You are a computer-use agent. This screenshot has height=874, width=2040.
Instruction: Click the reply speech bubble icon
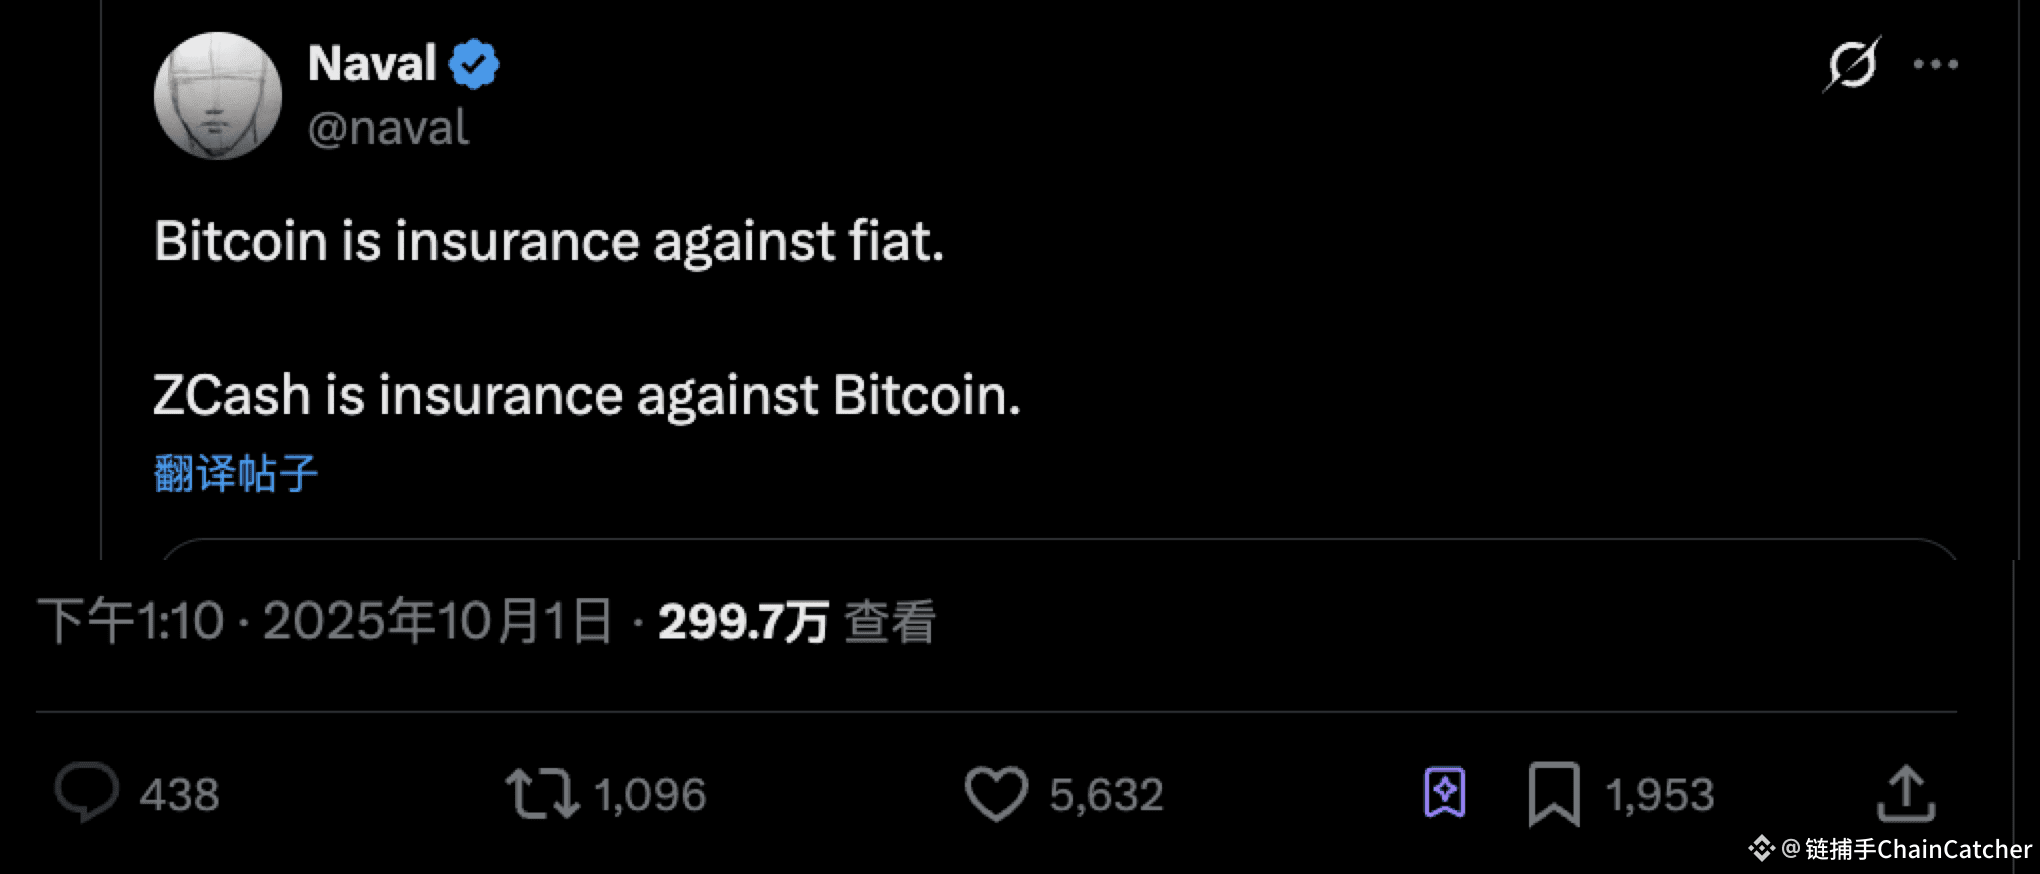pyautogui.click(x=86, y=793)
